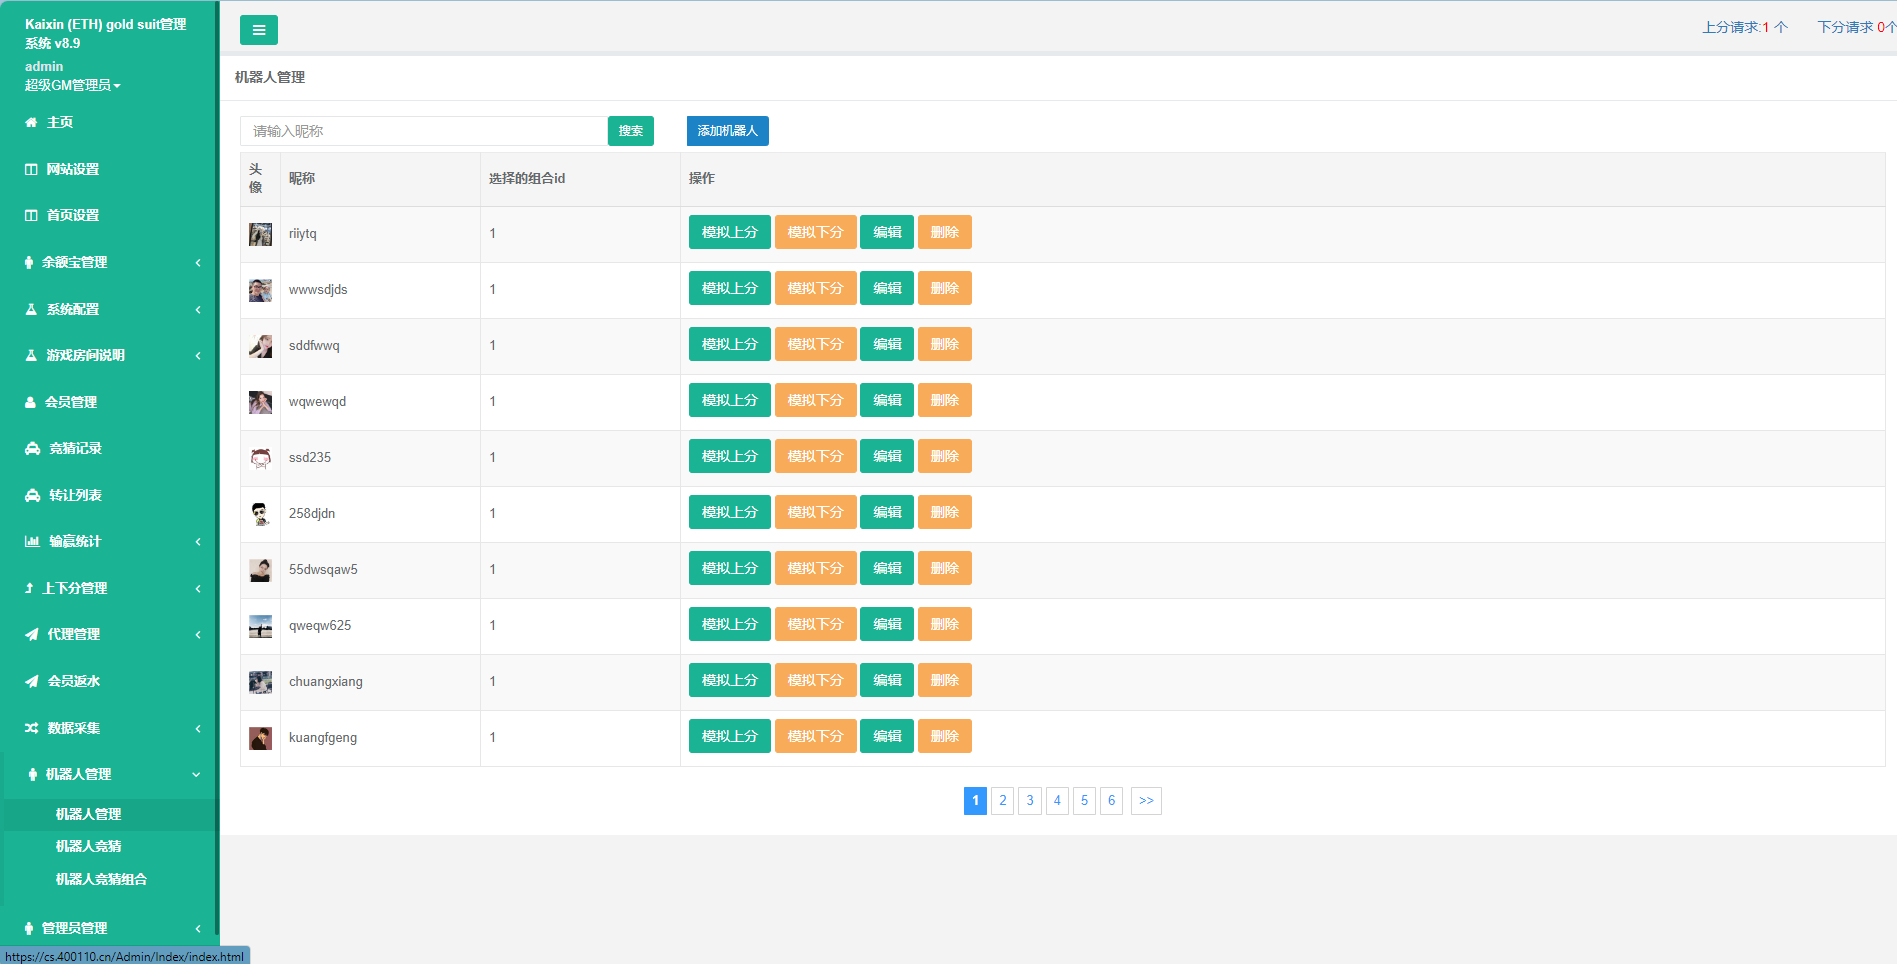Collapse the 机器人管理 sidebar section

[x=108, y=774]
